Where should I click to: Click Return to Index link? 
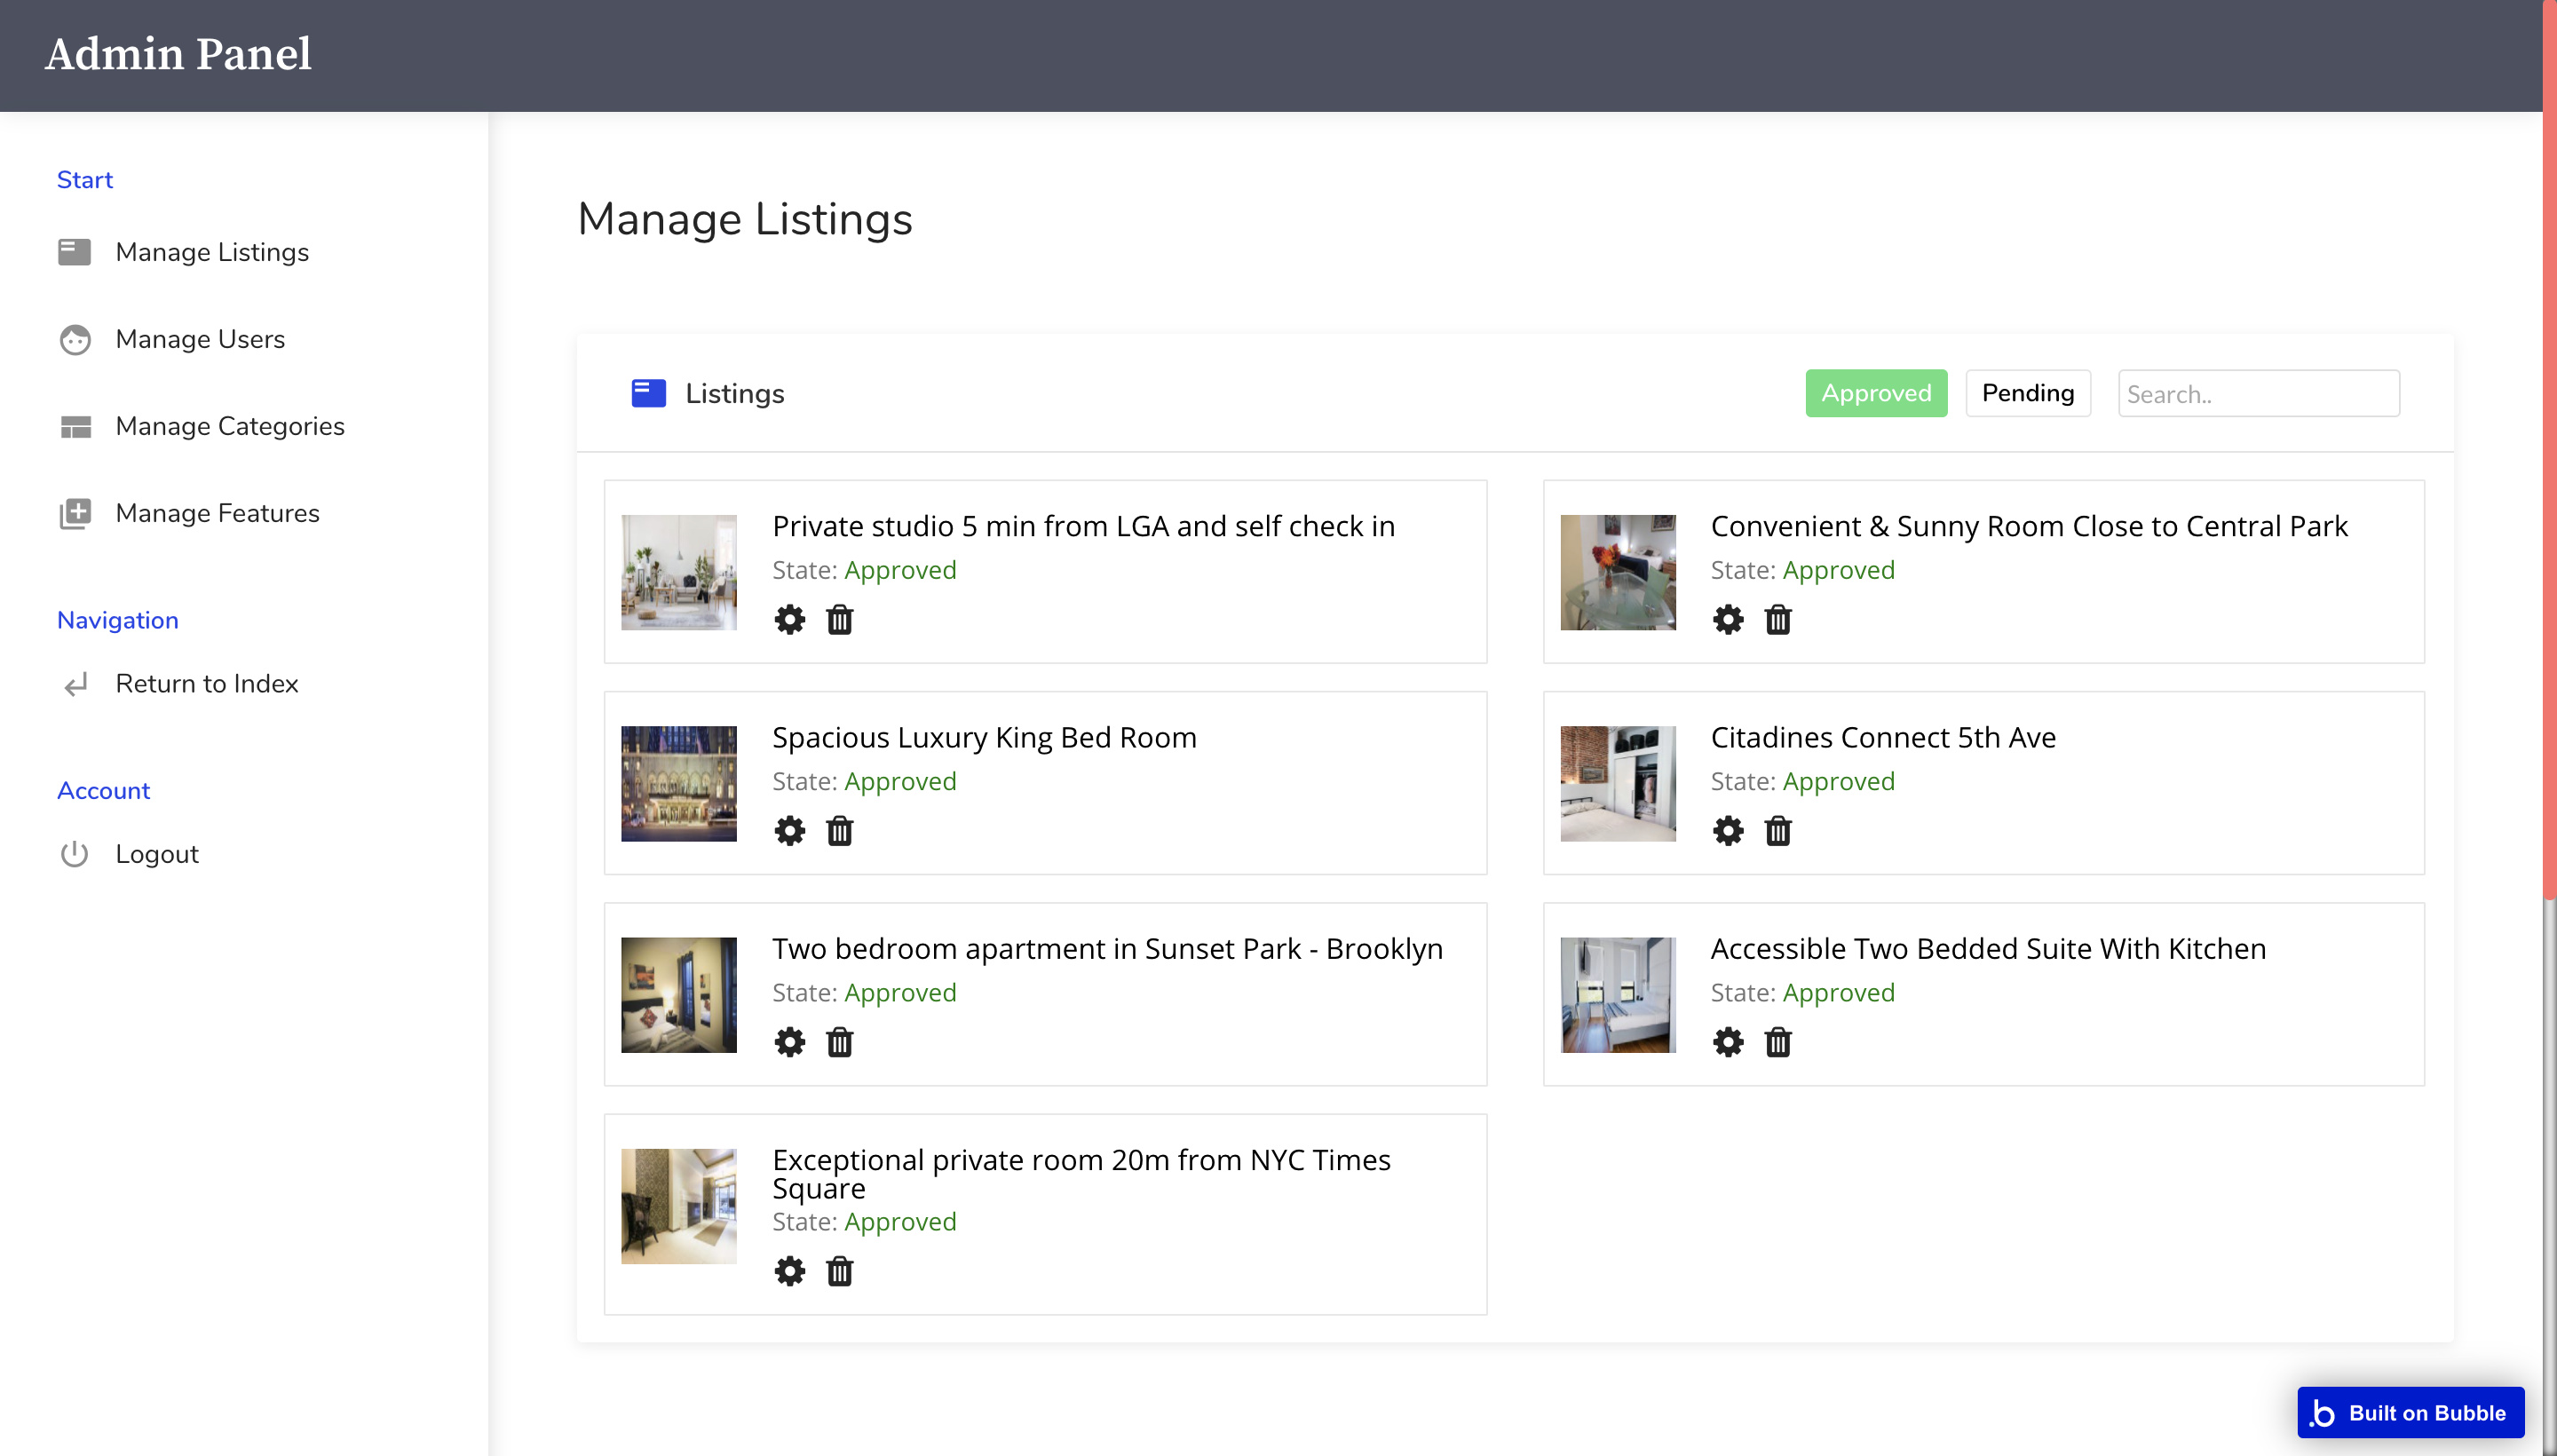click(206, 683)
